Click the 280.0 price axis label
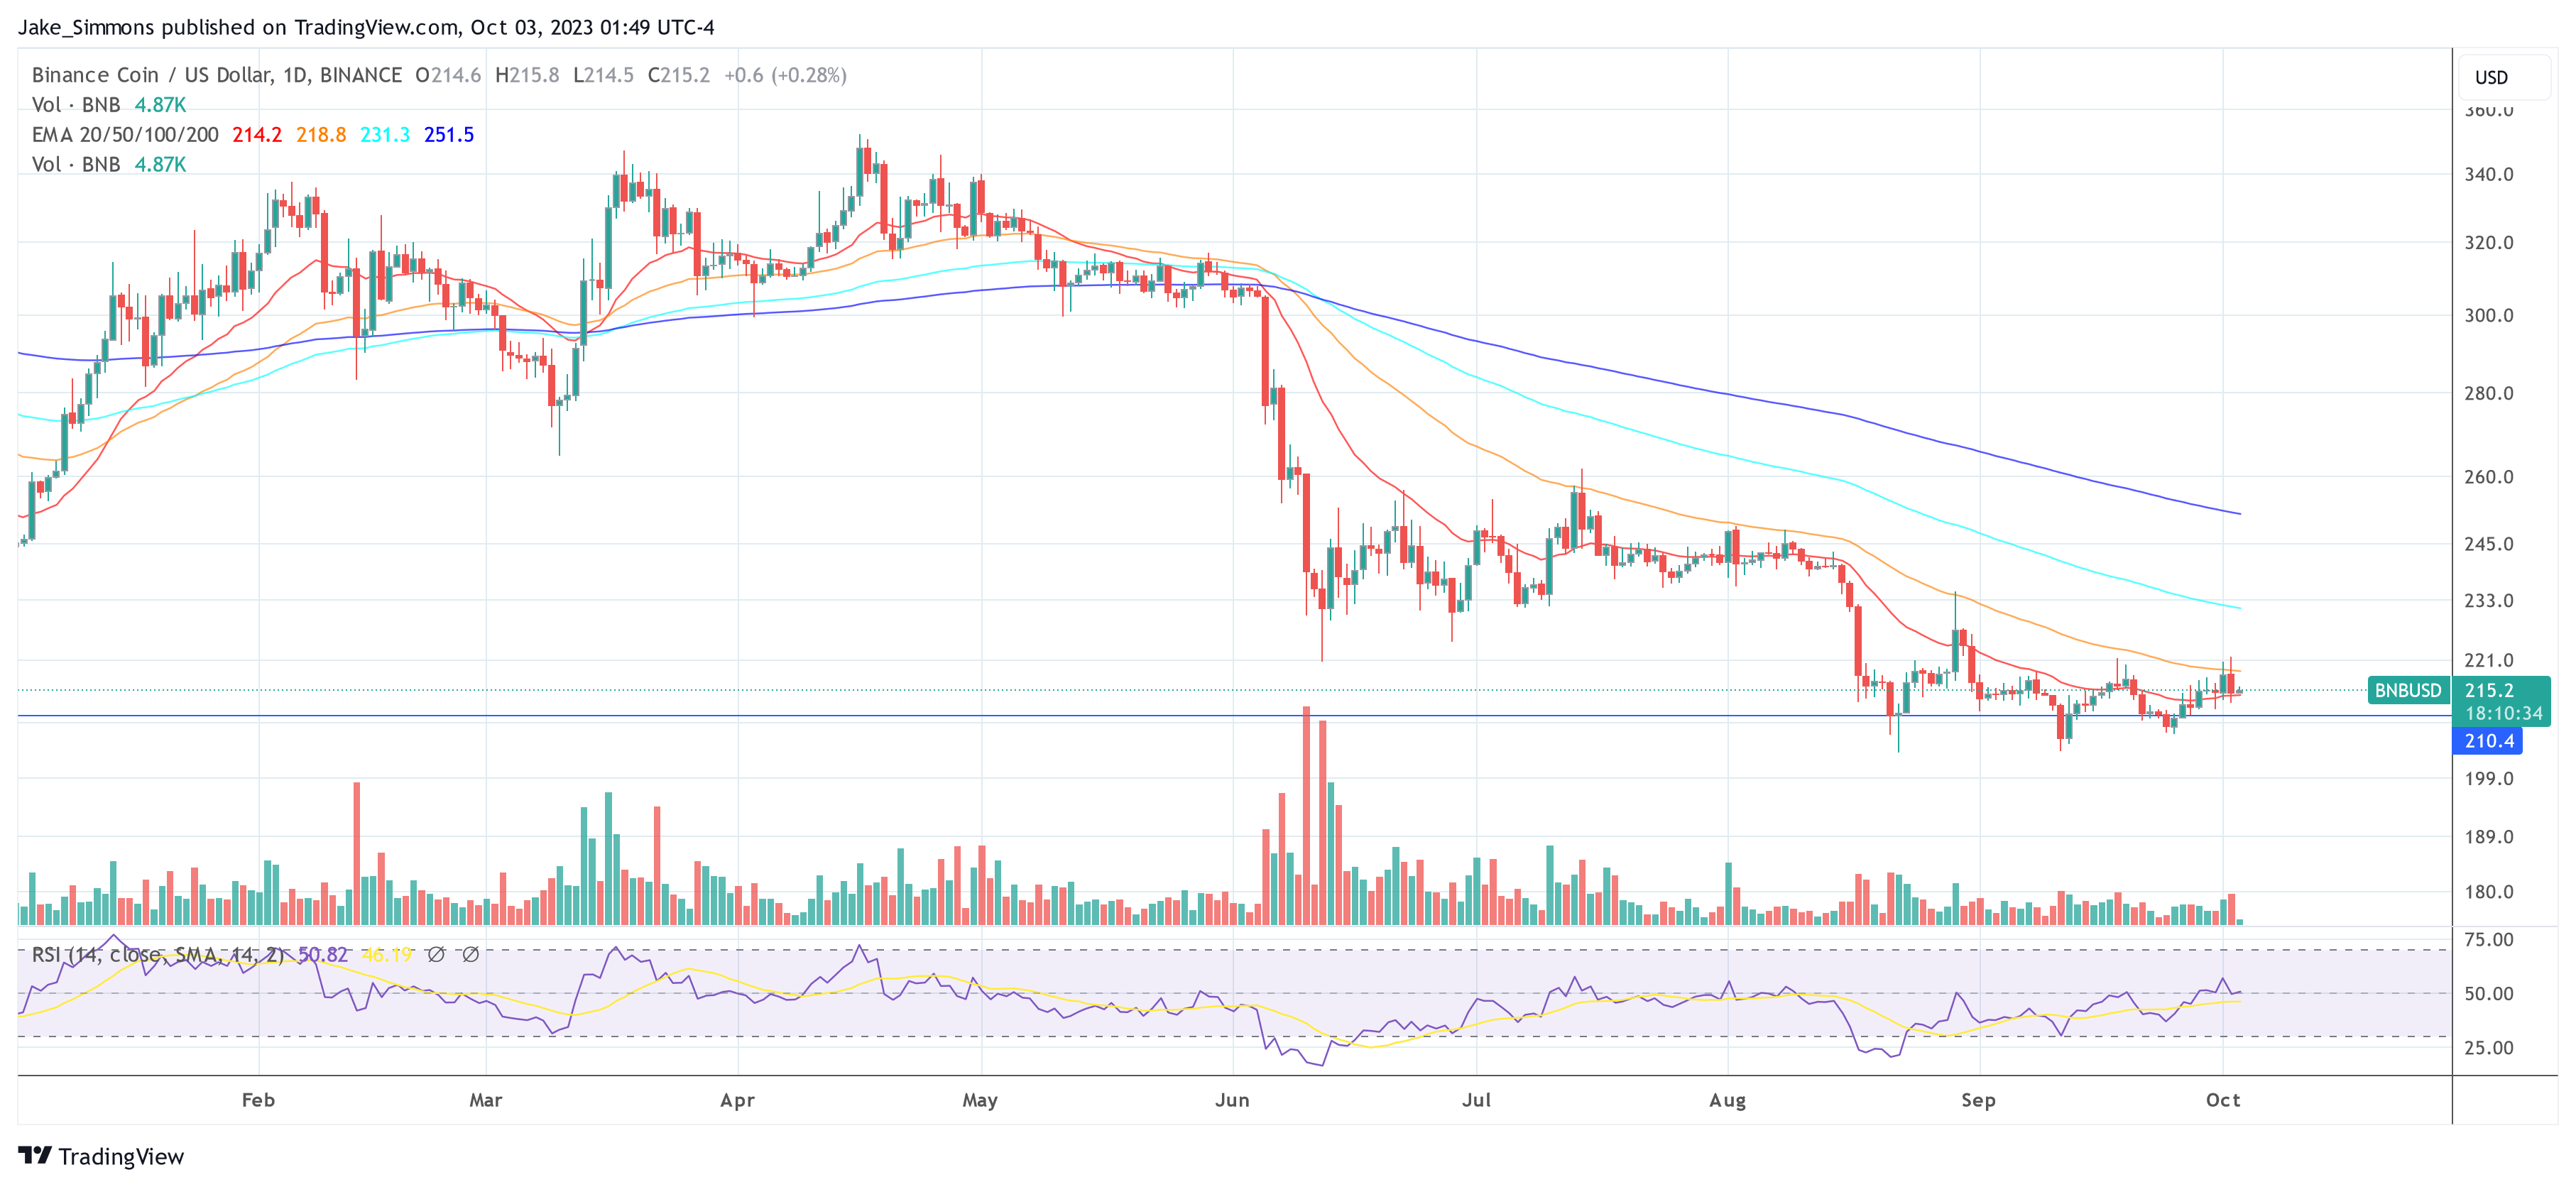Screen dimensions: 2576x1187 [x=2489, y=393]
